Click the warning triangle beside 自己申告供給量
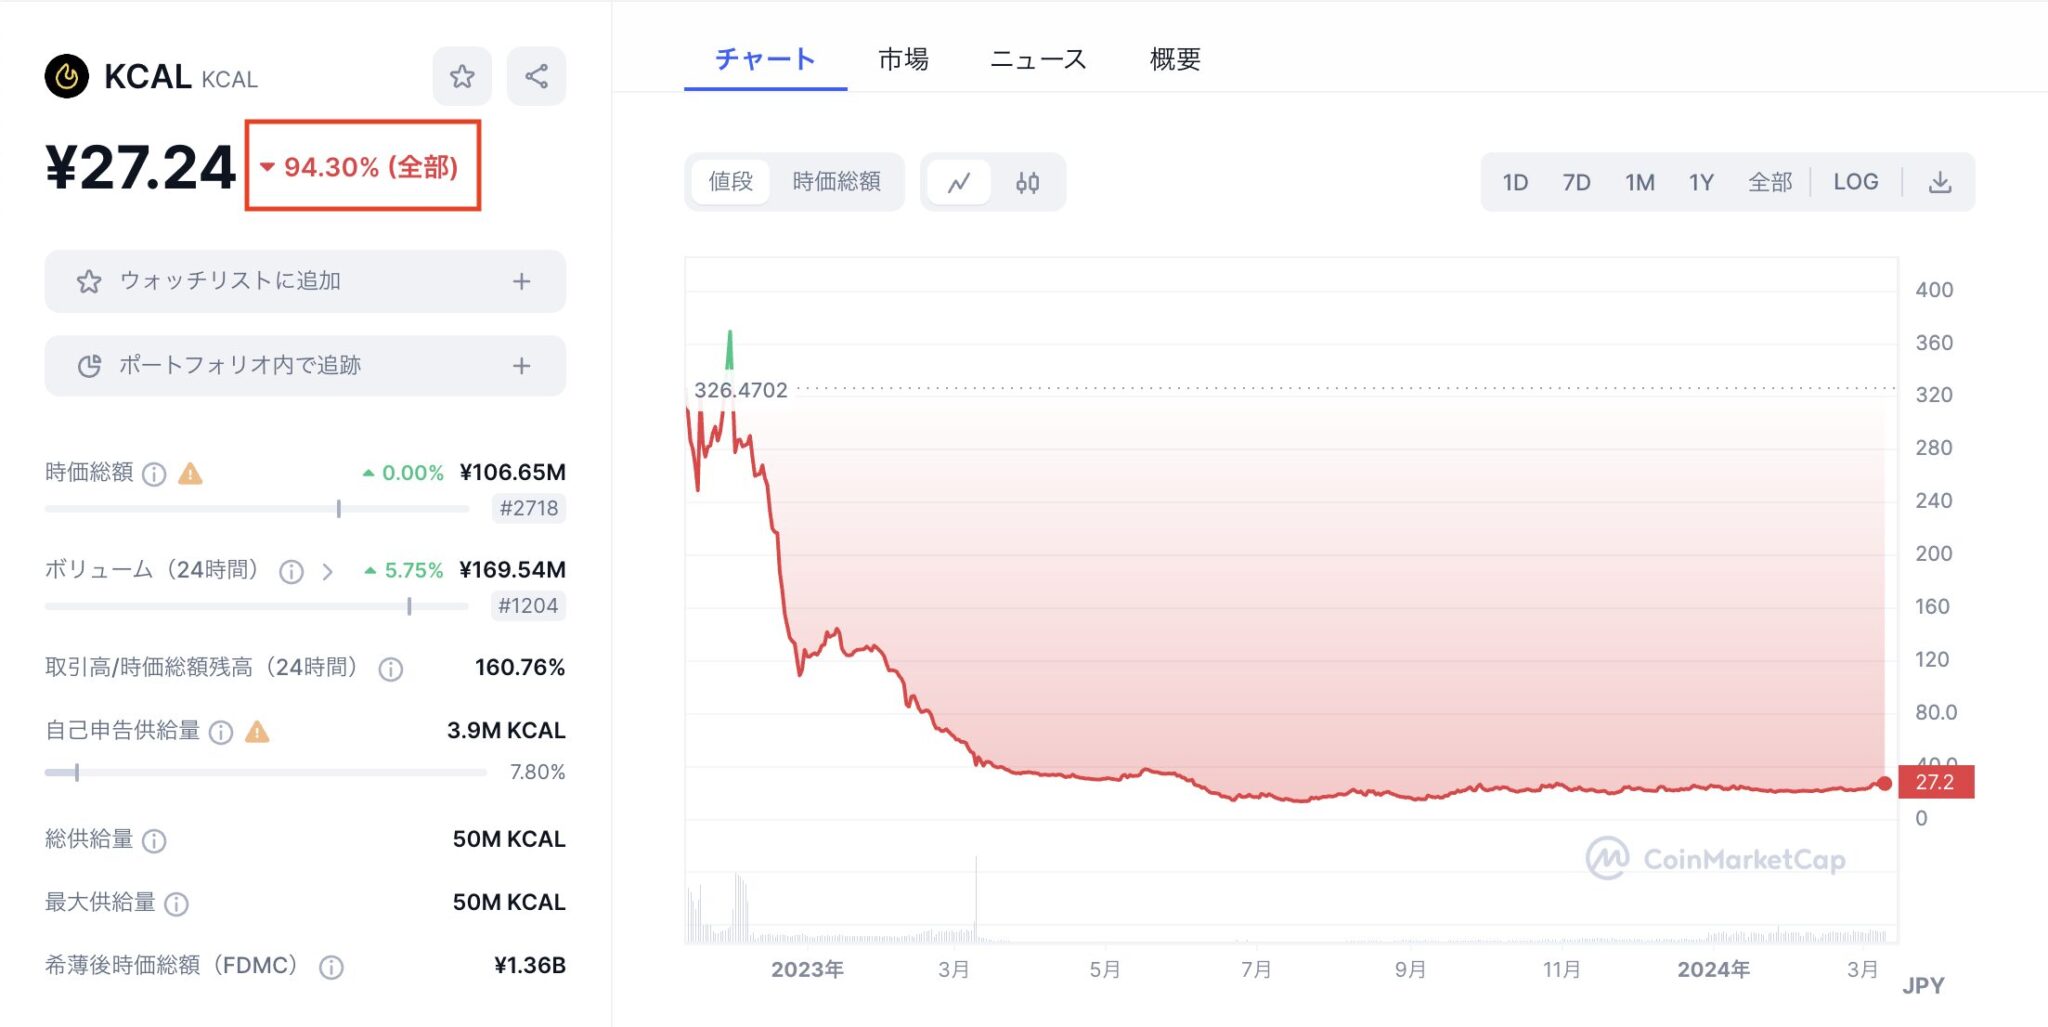 tap(258, 732)
